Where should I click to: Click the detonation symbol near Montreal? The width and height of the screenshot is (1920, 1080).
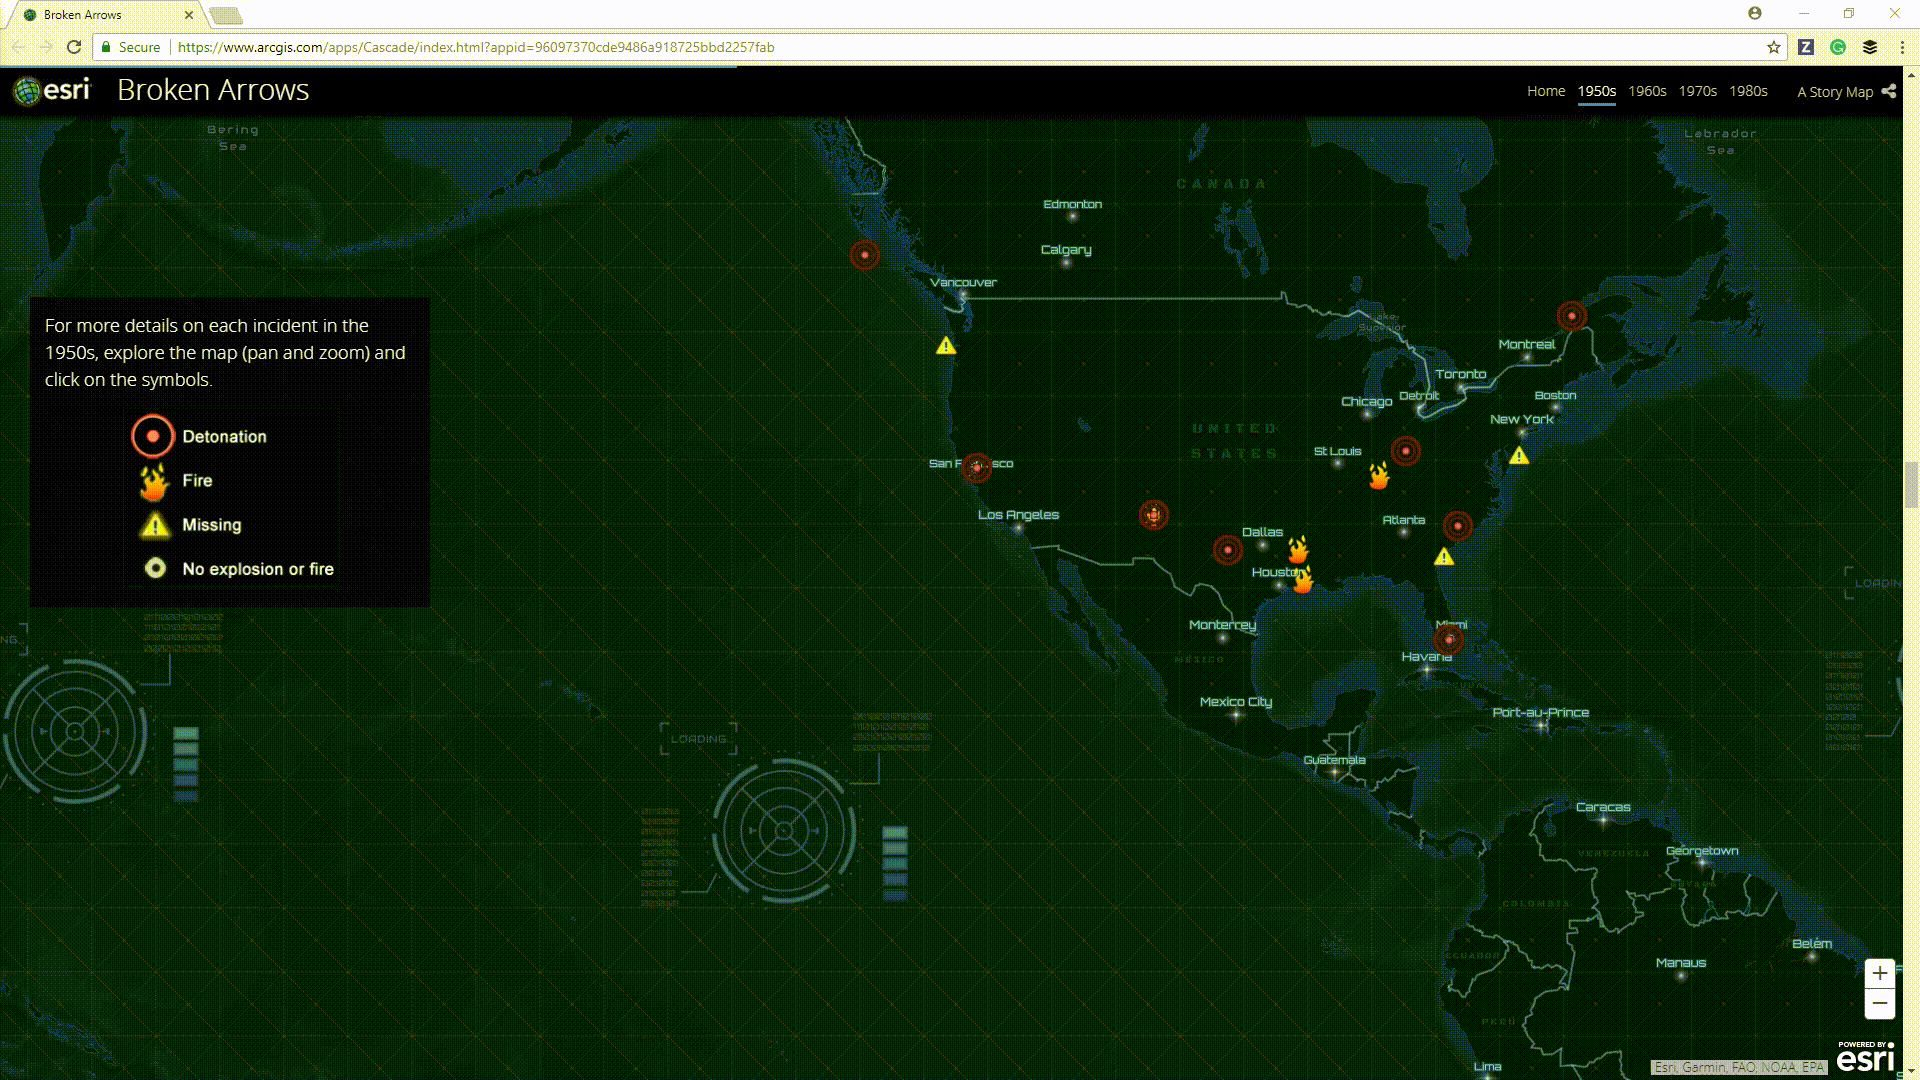pos(1570,316)
